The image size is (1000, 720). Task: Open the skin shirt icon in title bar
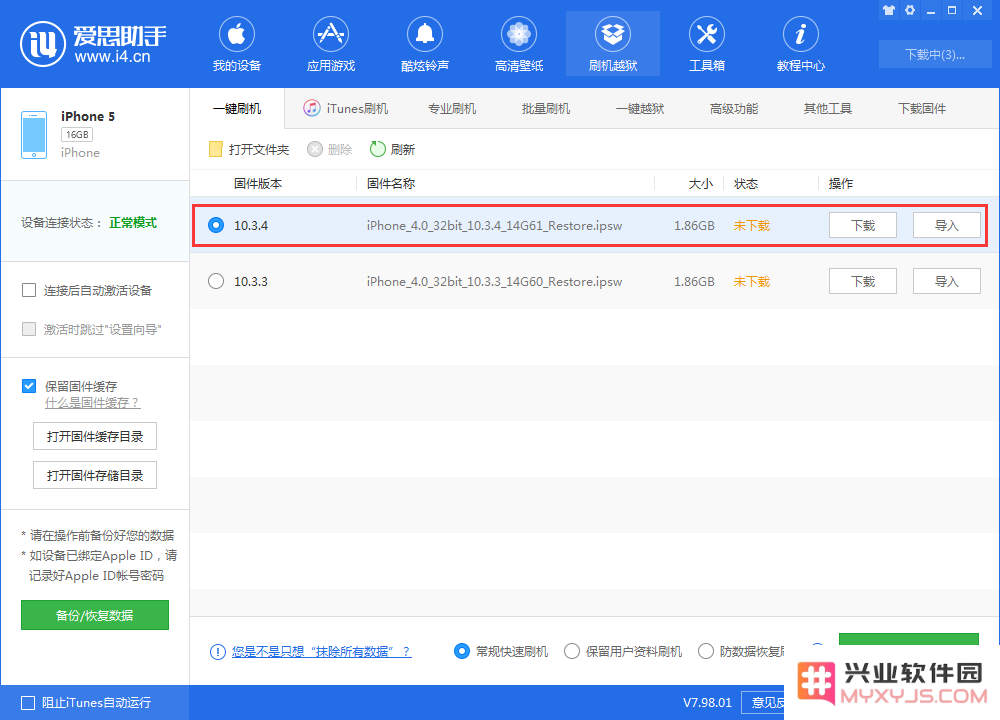click(889, 10)
